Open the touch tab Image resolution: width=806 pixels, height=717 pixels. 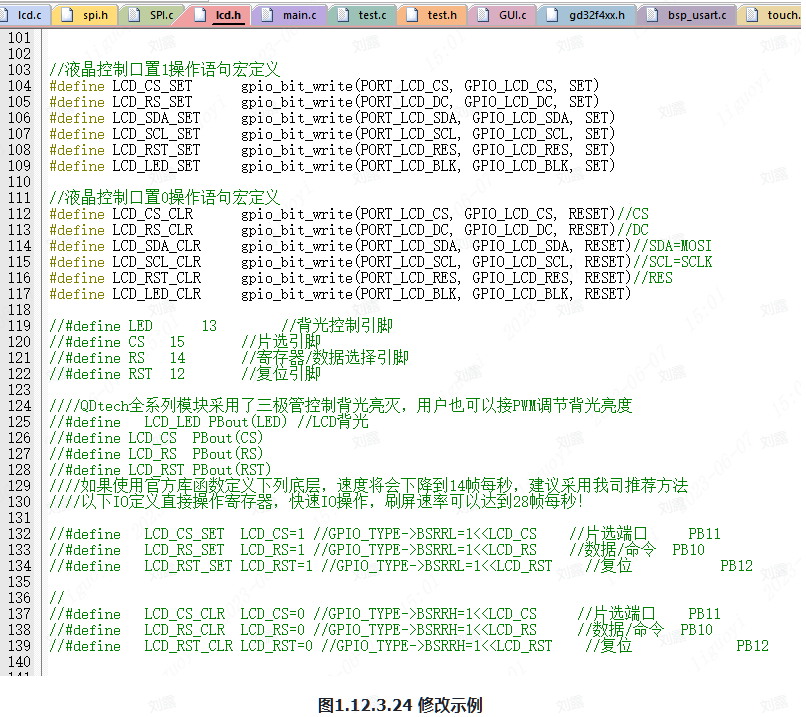[x=771, y=15]
